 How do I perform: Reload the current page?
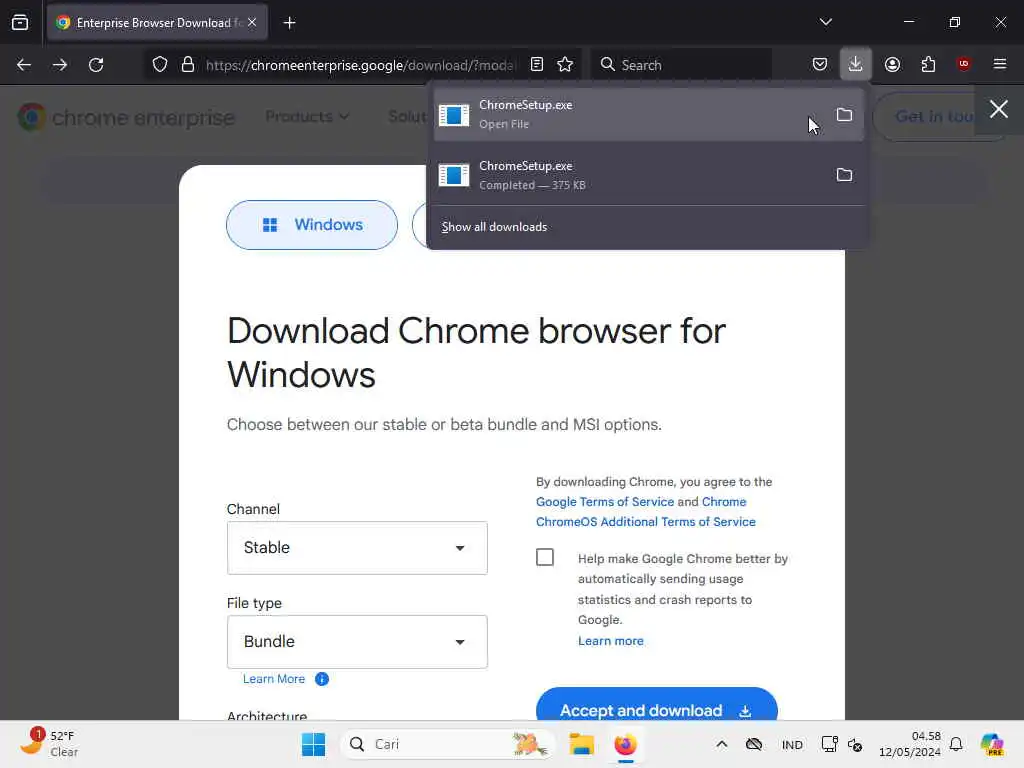97,65
